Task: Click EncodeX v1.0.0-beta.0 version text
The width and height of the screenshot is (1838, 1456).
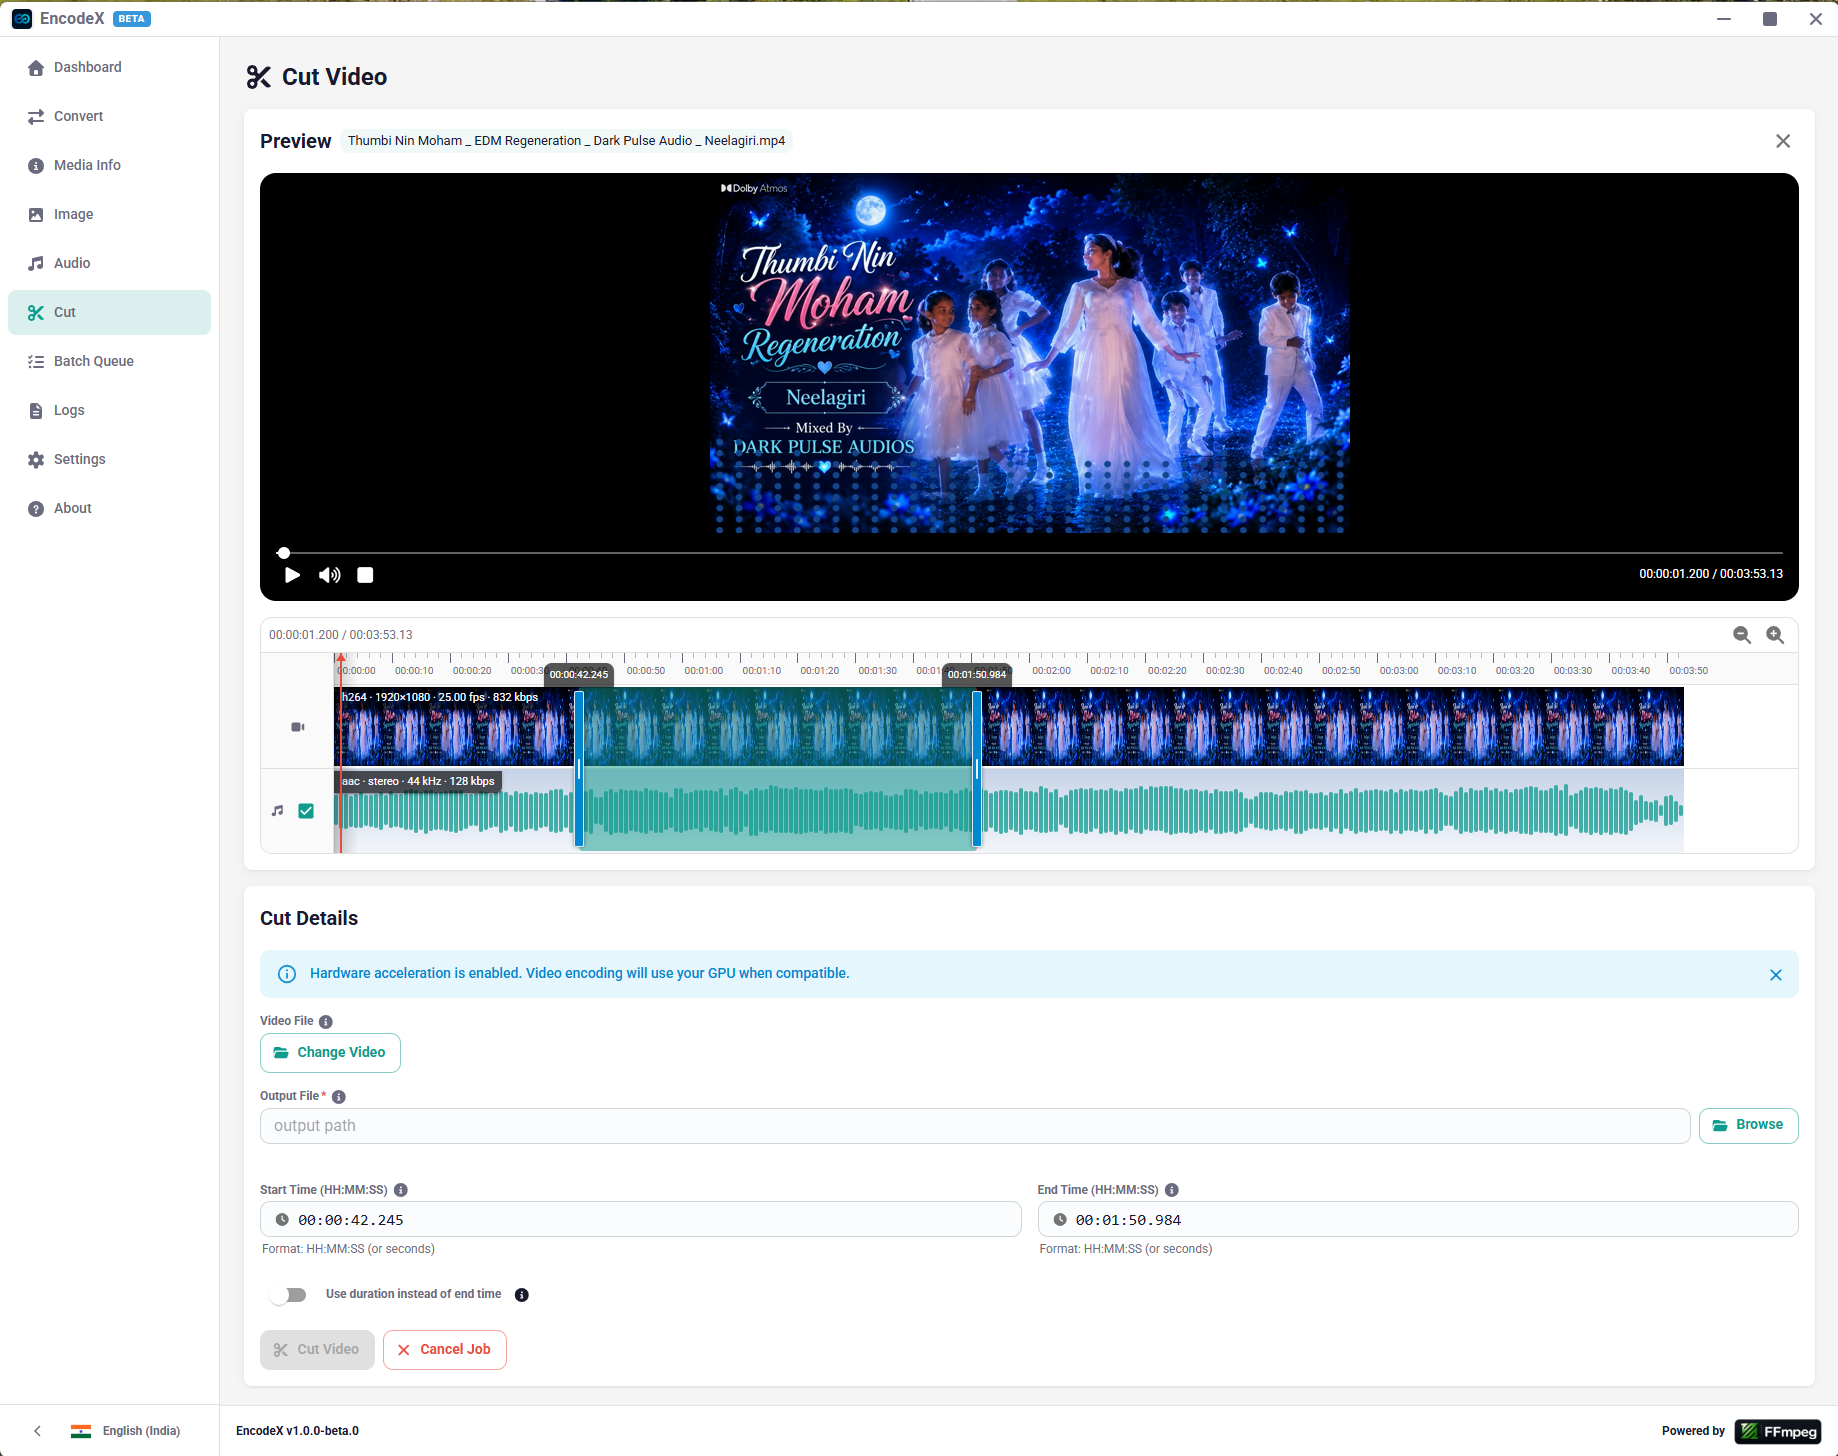Action: [x=297, y=1431]
